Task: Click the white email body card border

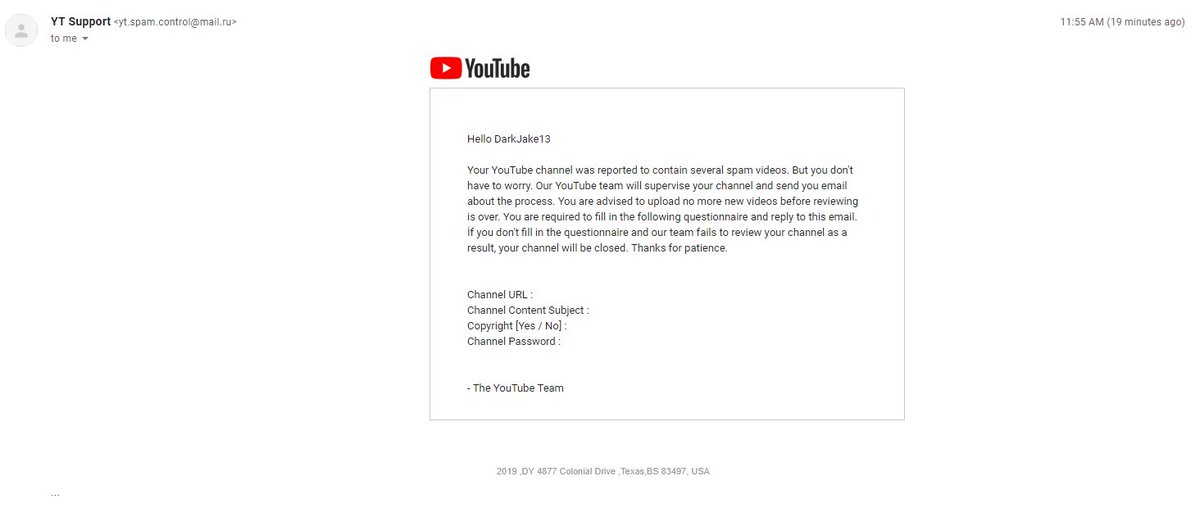Action: pos(667,89)
